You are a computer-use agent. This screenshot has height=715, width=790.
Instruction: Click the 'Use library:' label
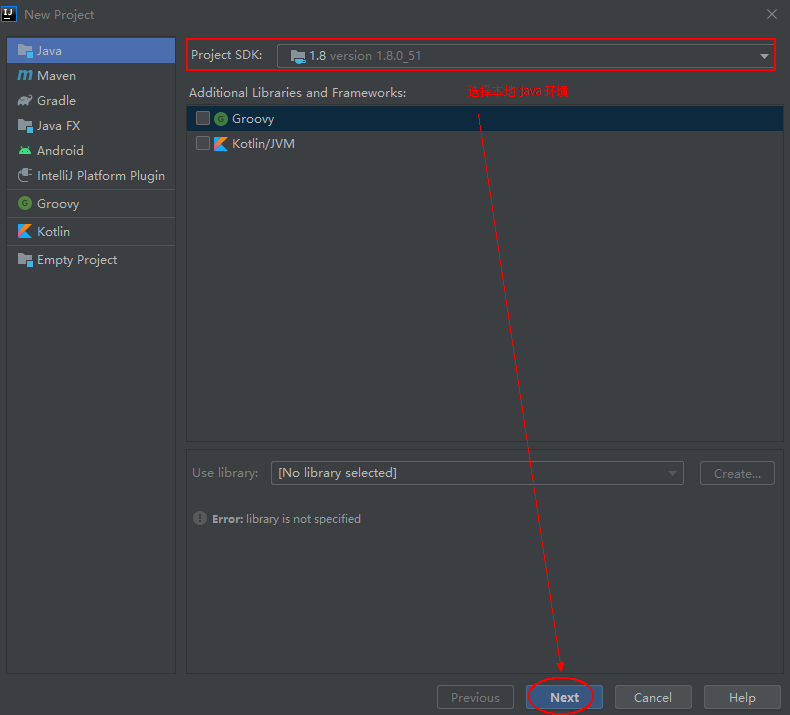pos(225,473)
